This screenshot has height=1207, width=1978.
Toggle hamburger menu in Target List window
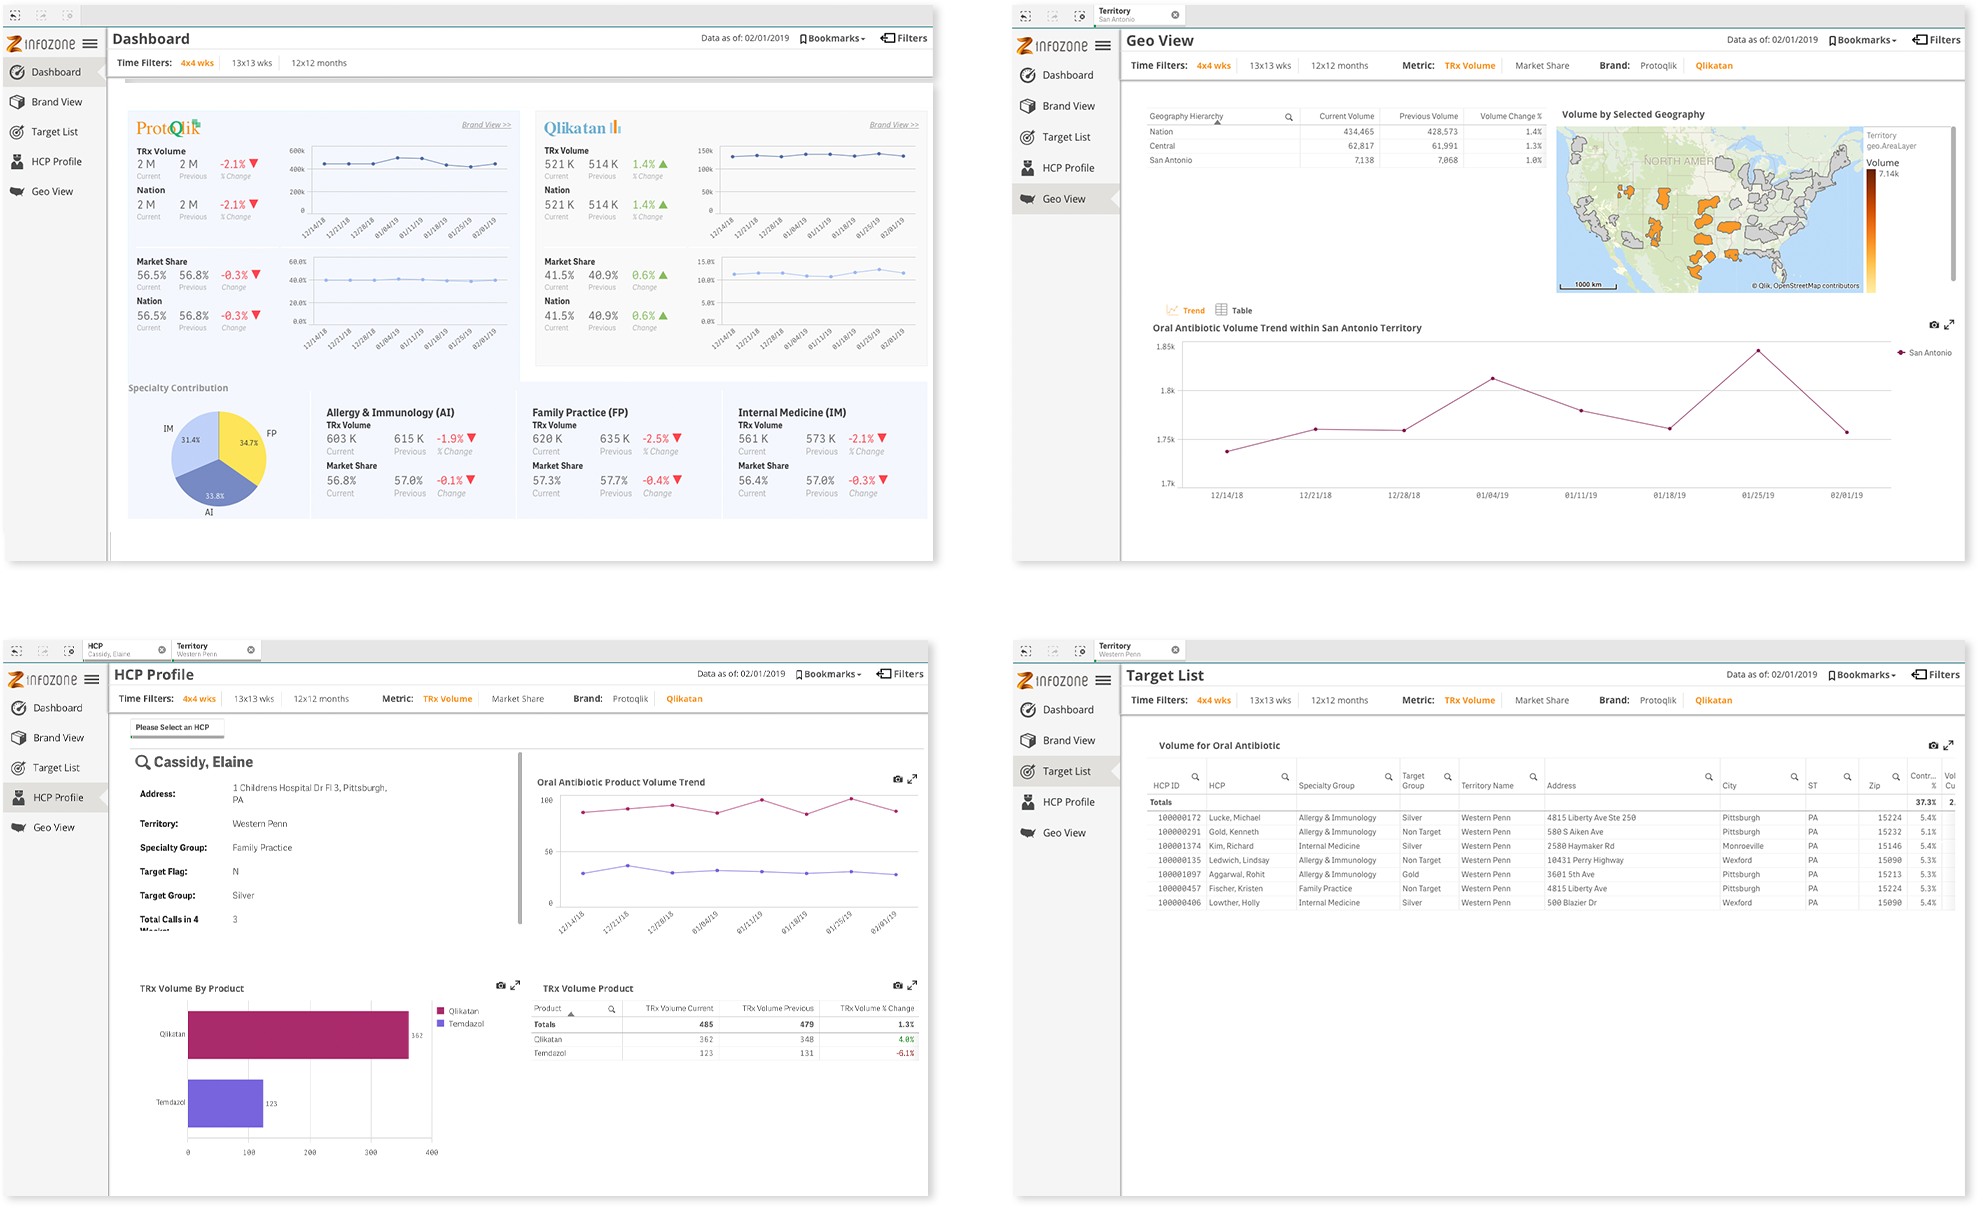pos(1103,681)
